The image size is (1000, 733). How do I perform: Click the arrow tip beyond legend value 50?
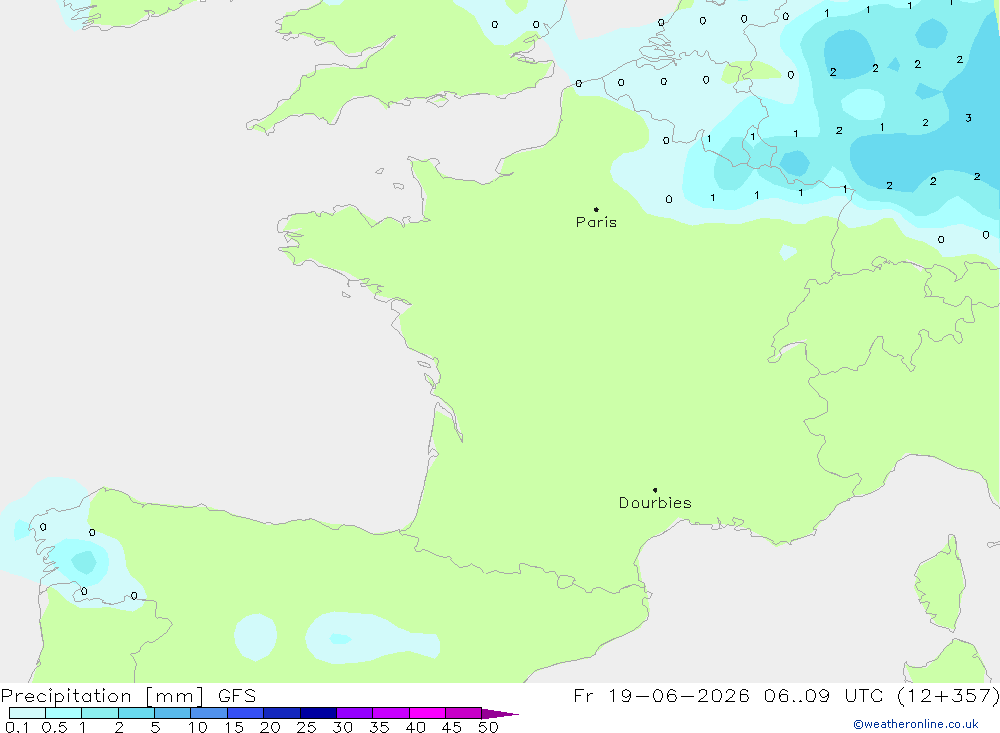pyautogui.click(x=501, y=714)
